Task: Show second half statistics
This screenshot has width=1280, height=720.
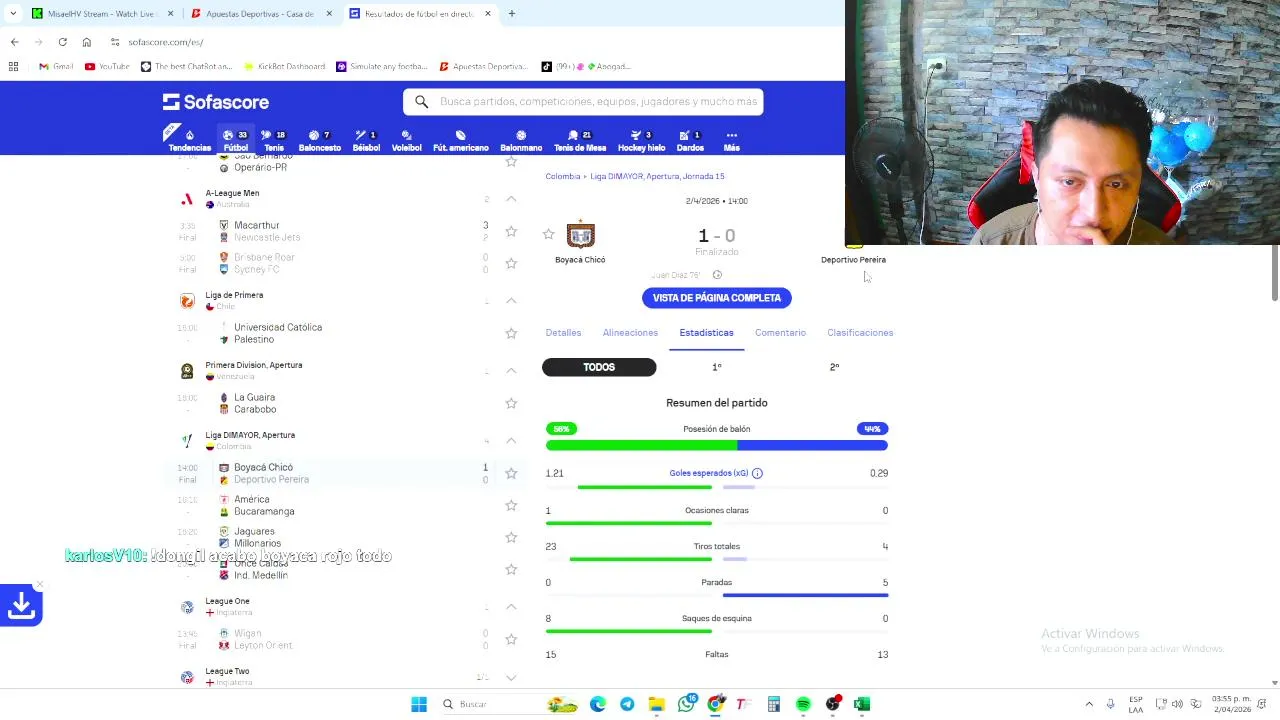Action: tap(834, 367)
